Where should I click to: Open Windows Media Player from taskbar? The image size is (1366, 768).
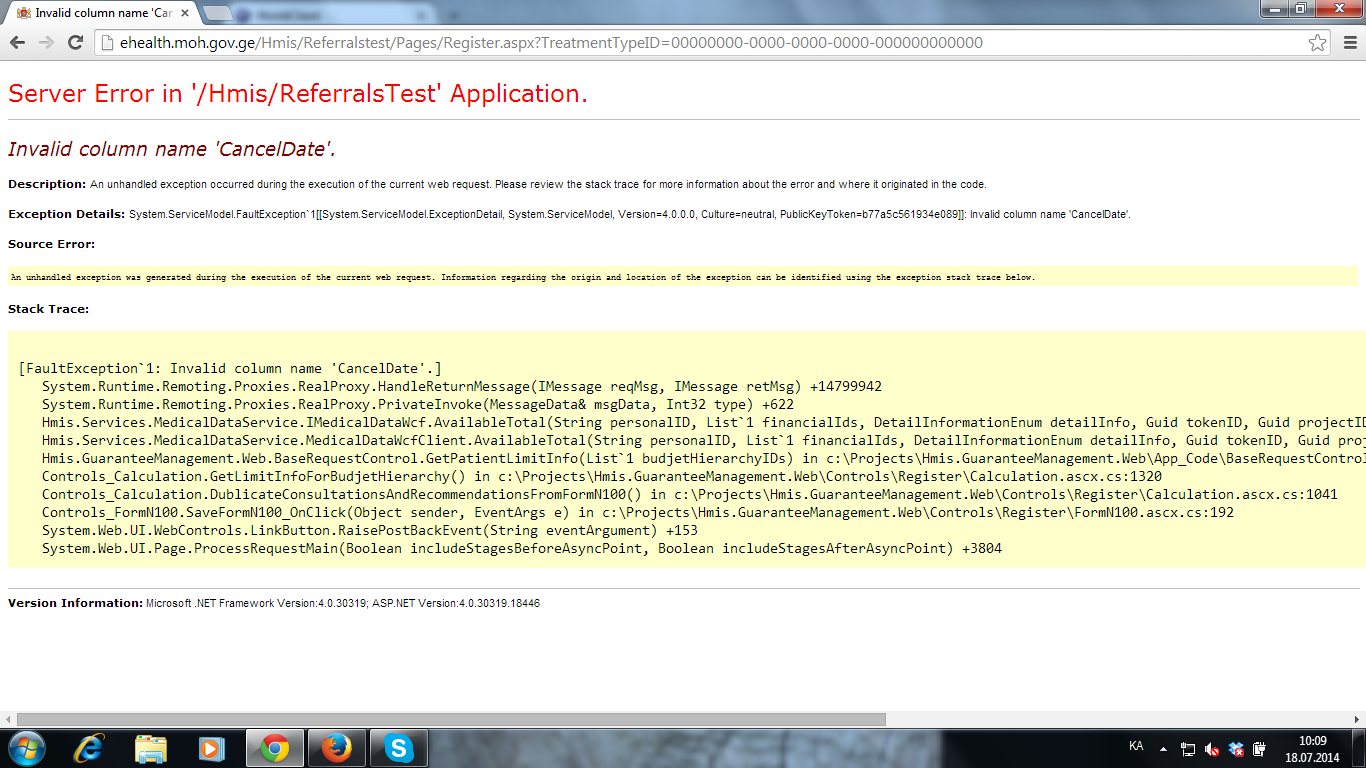(211, 748)
